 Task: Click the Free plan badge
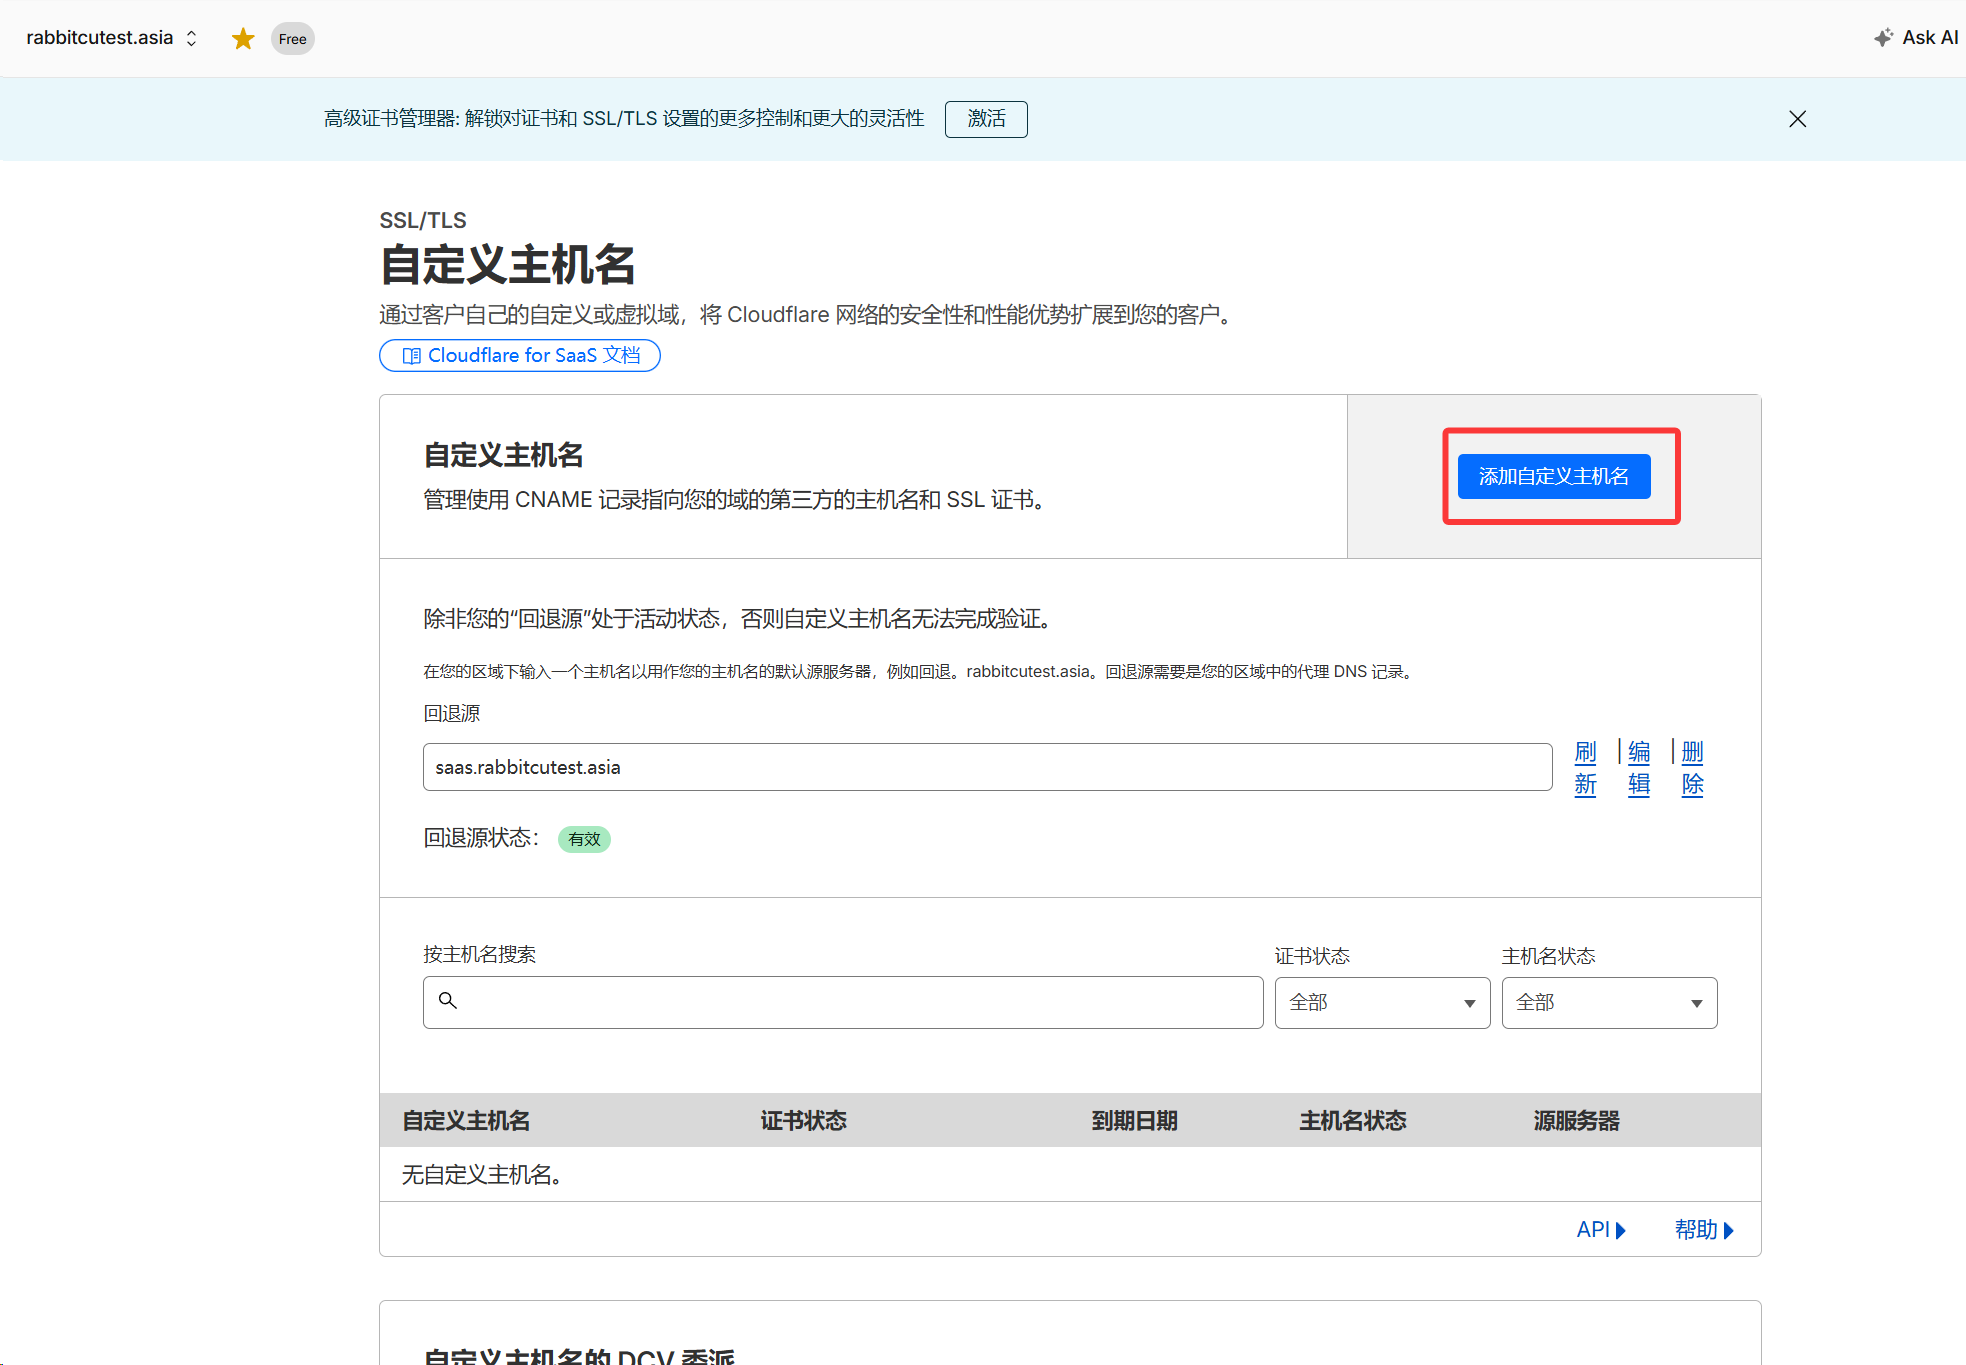(292, 39)
